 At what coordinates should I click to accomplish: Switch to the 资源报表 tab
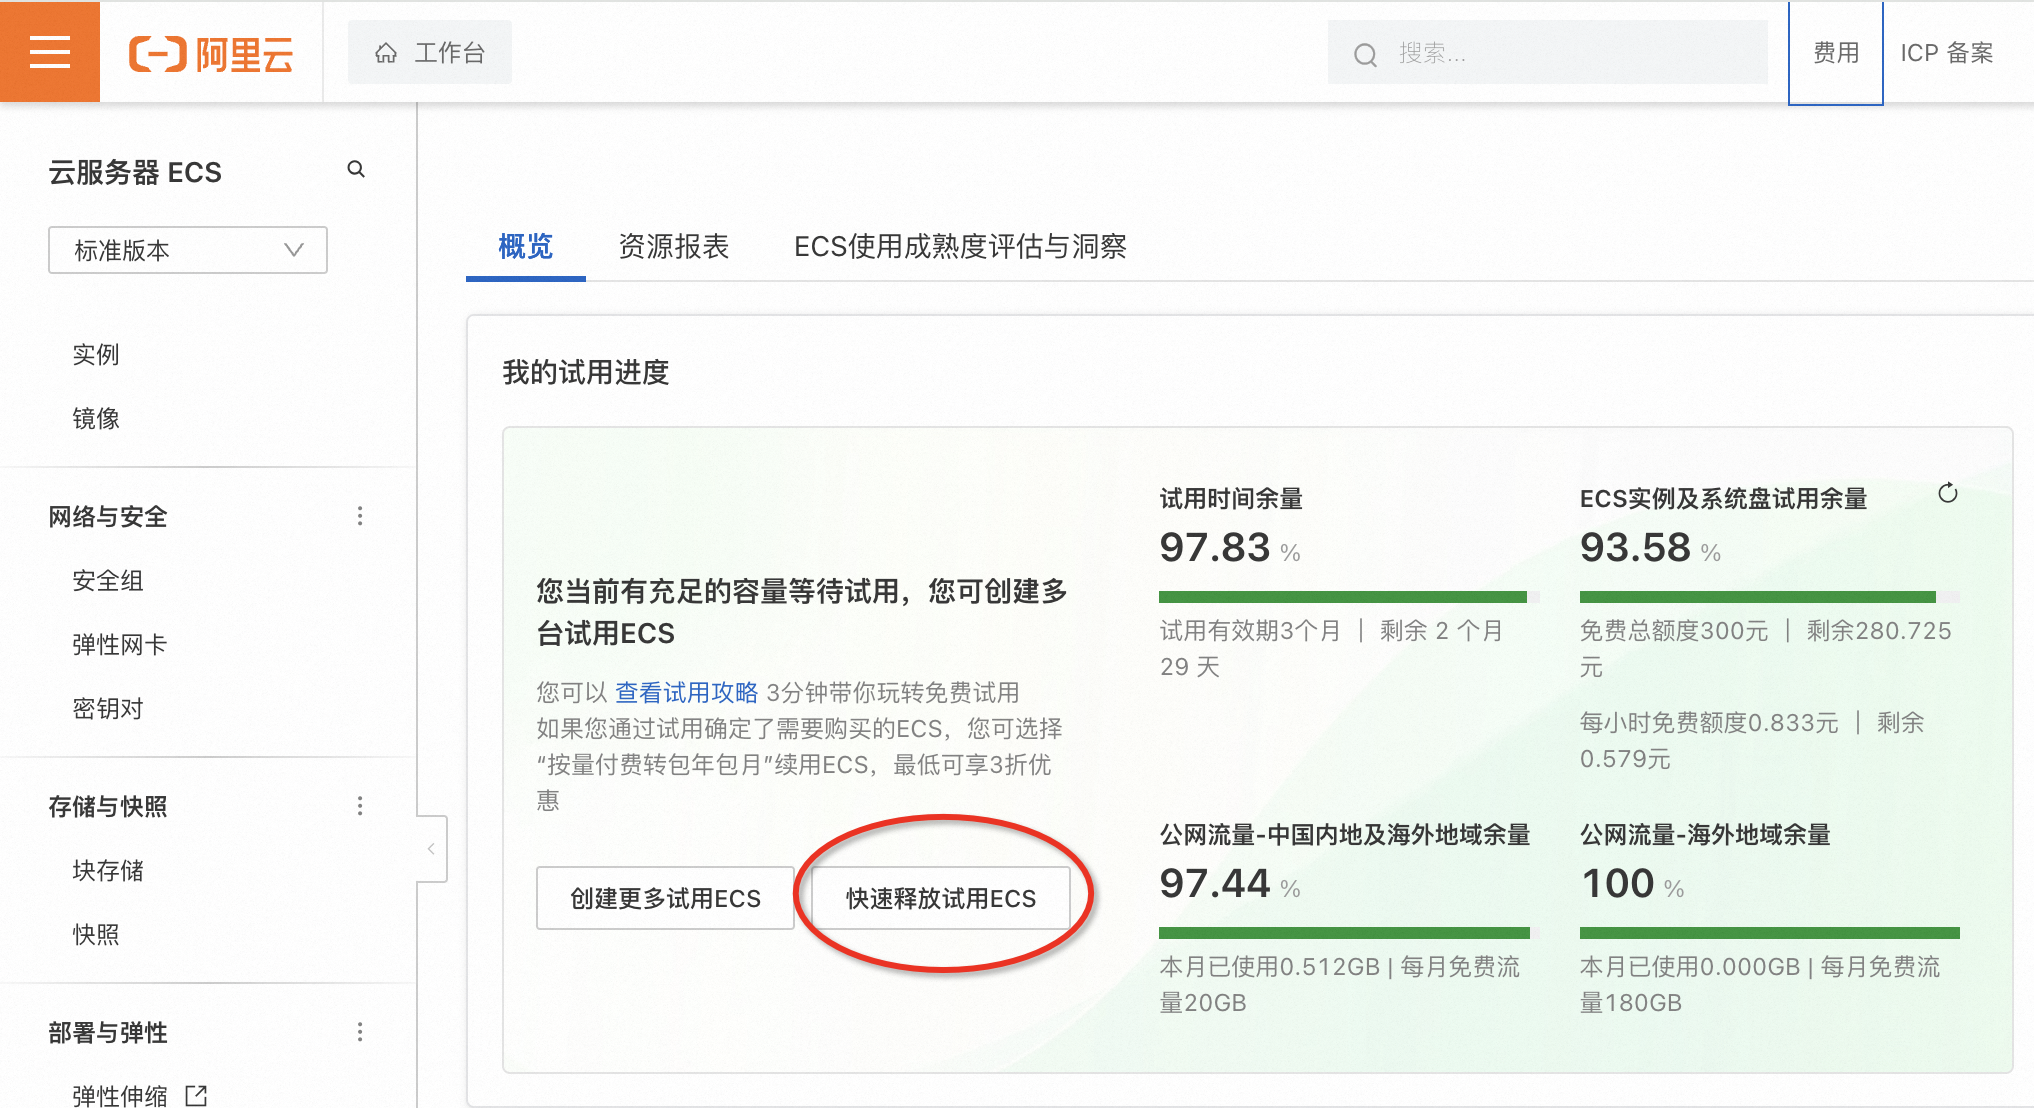click(674, 246)
